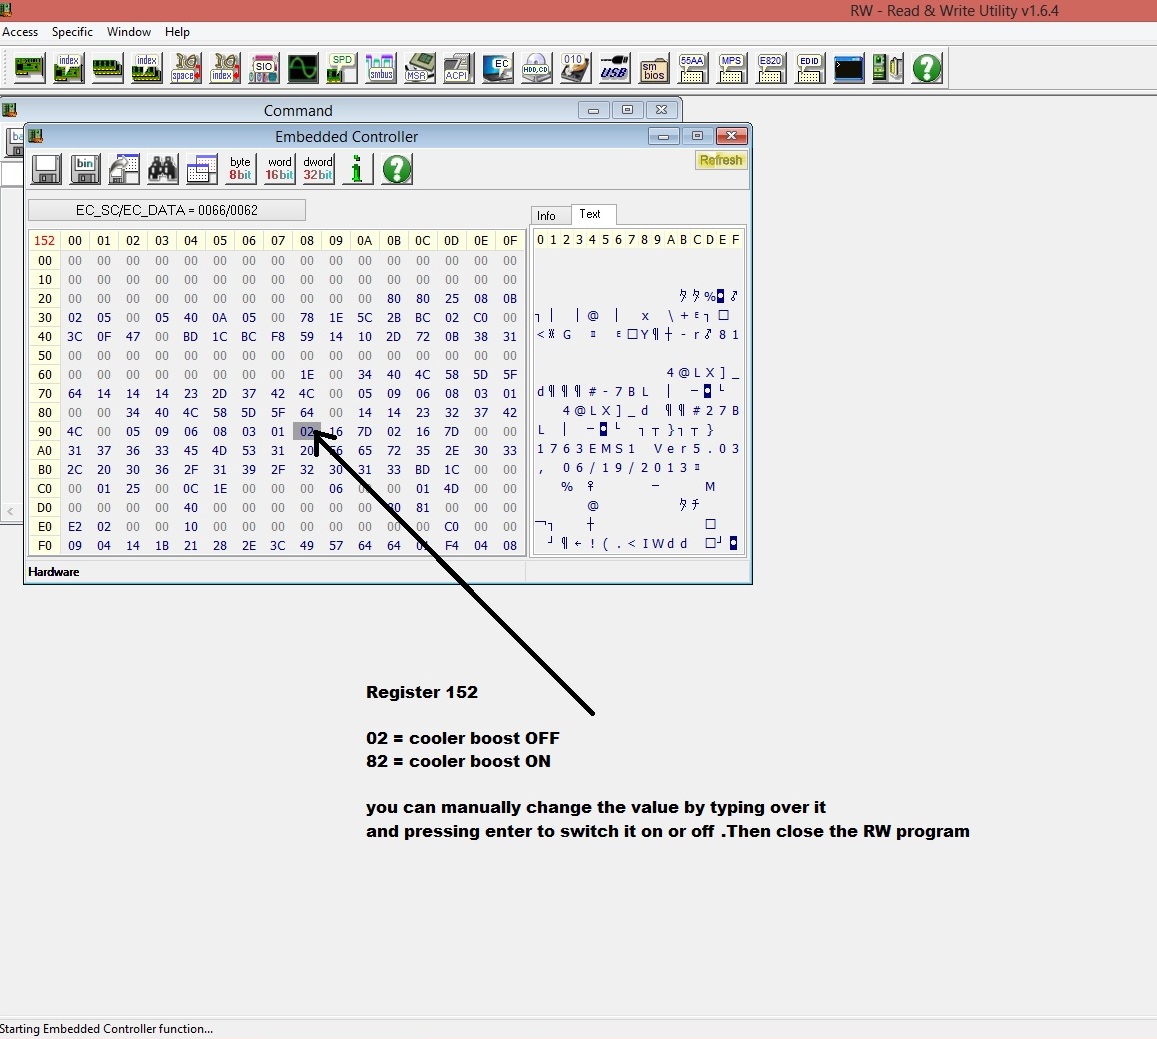Open the 010 disk sector tool
The width and height of the screenshot is (1157, 1039).
576,68
